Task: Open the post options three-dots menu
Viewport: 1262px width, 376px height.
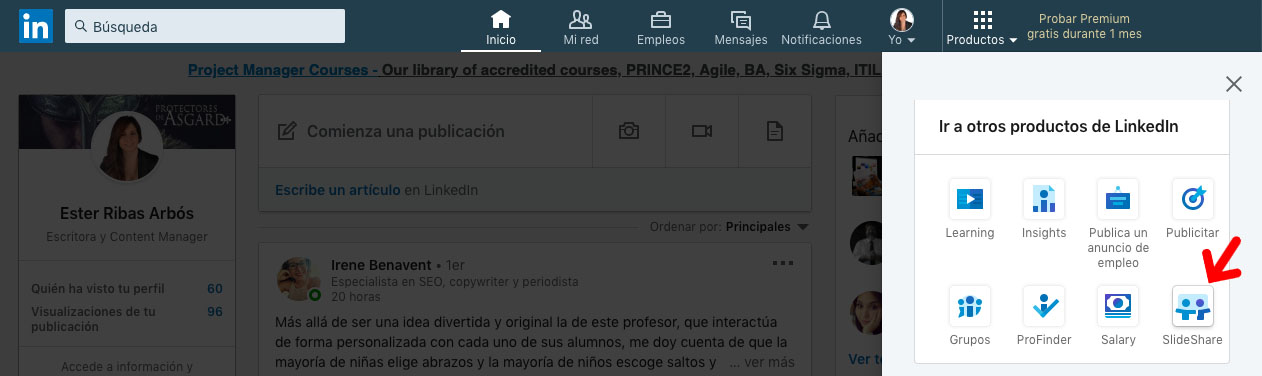Action: coord(783,264)
